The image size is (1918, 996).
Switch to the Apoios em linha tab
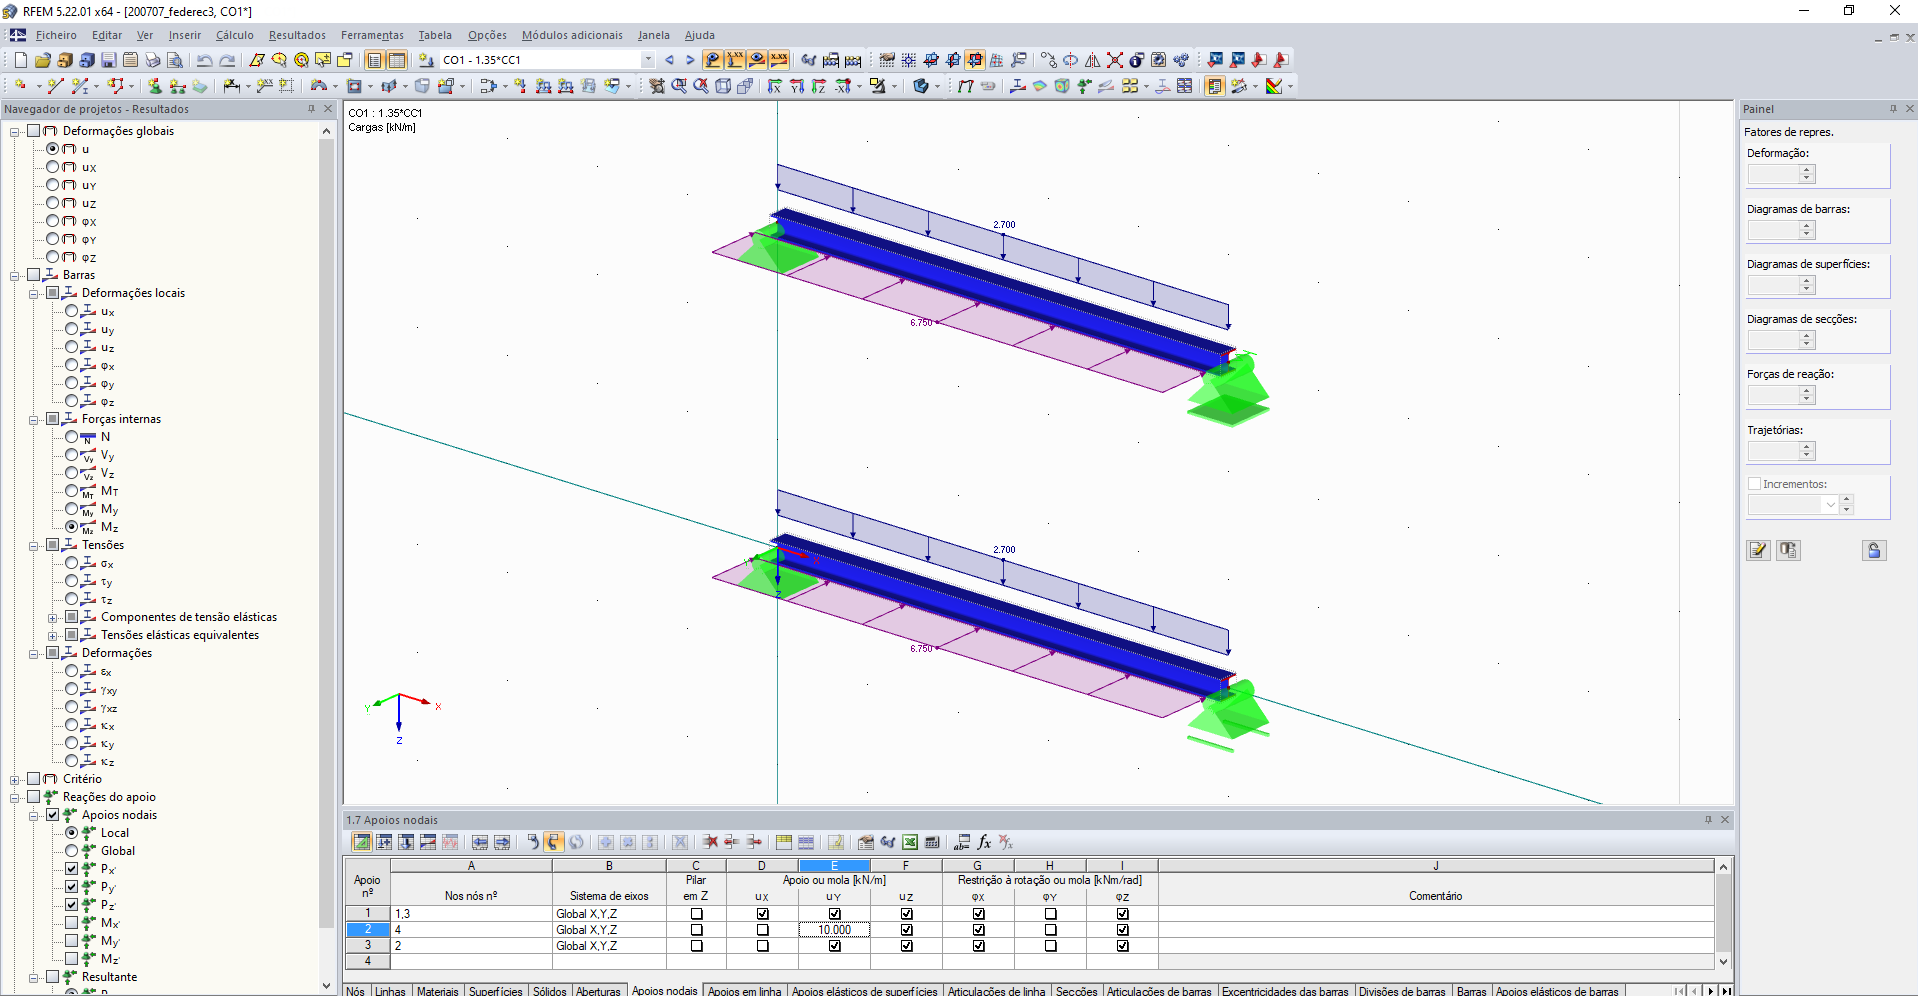(x=745, y=991)
